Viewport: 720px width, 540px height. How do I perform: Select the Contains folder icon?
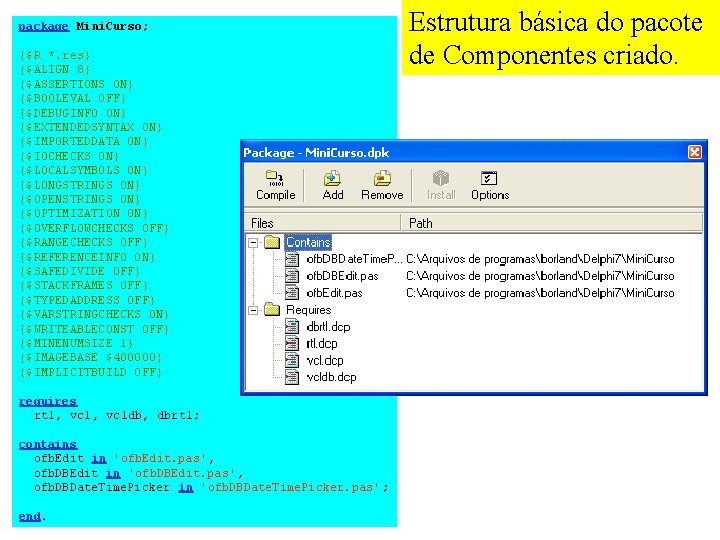tap(272, 242)
